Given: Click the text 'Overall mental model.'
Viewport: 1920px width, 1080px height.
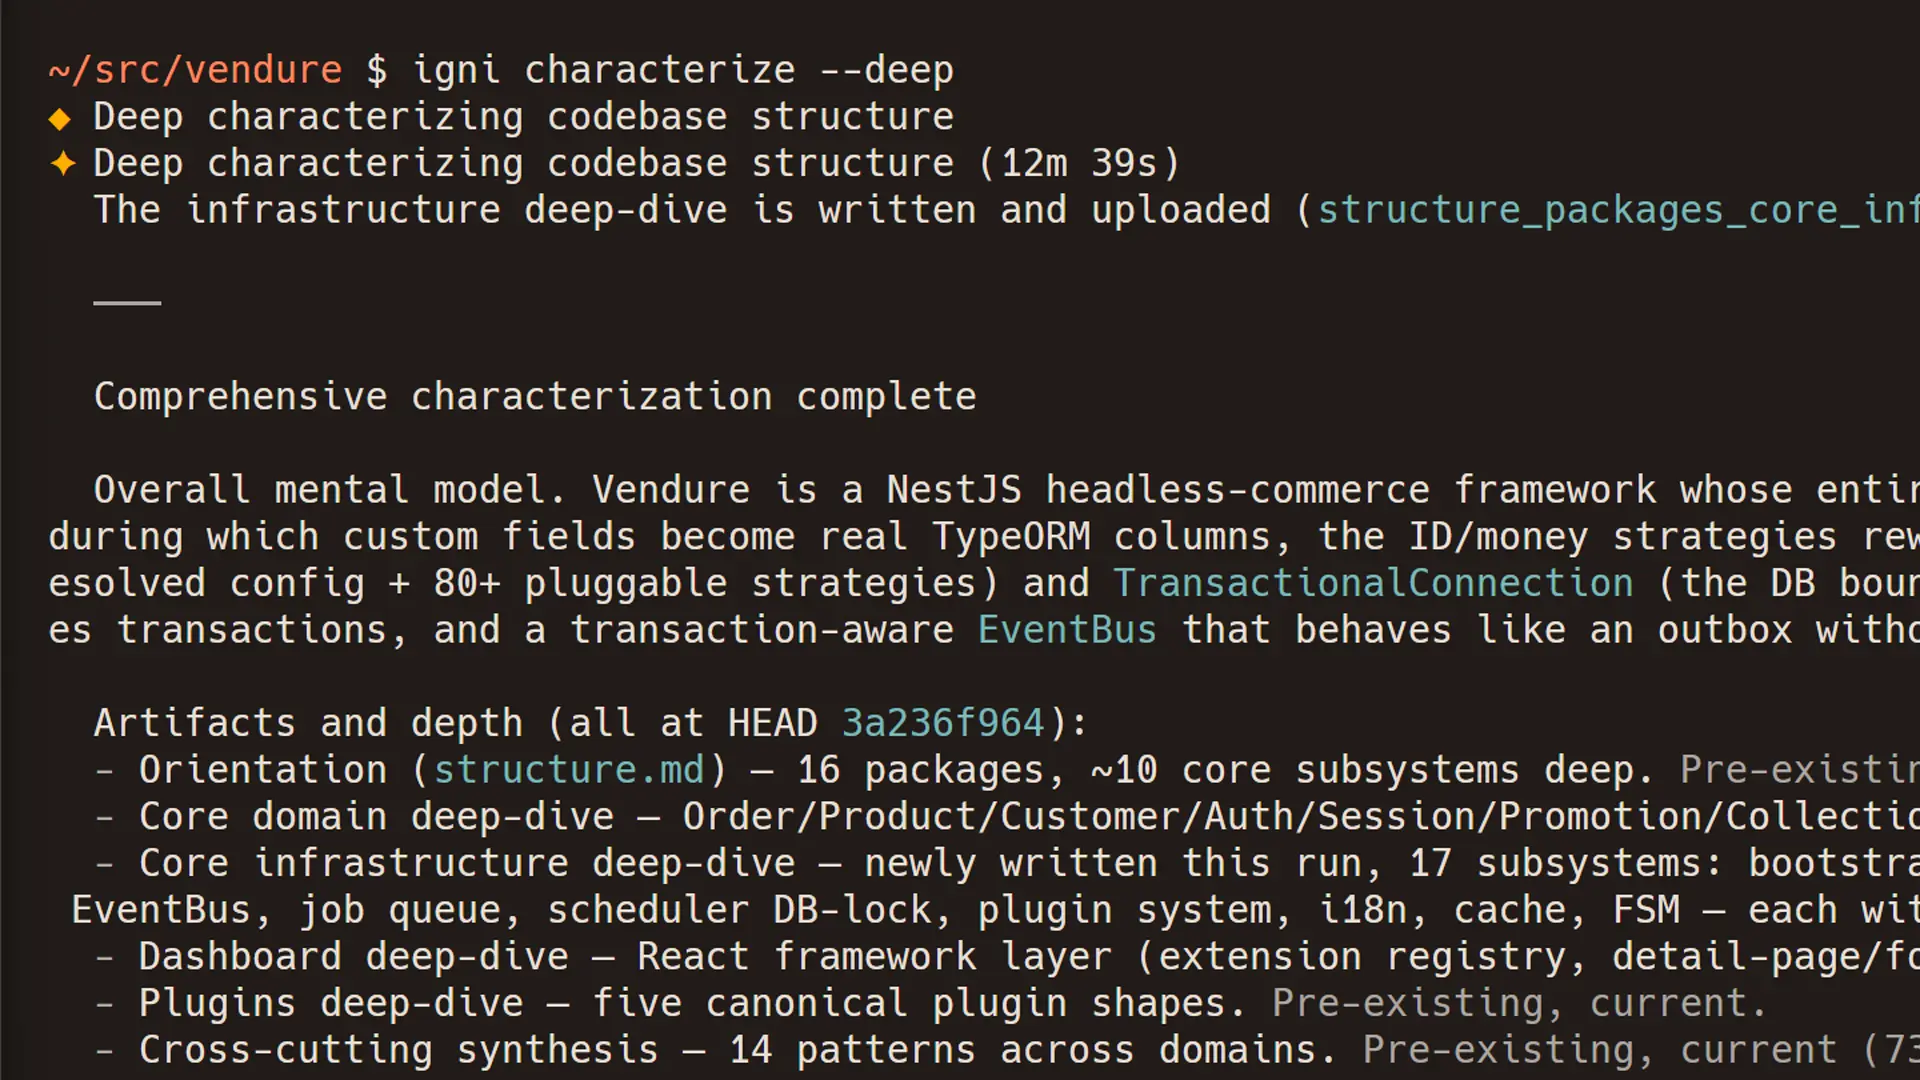Looking at the screenshot, I should tap(330, 490).
